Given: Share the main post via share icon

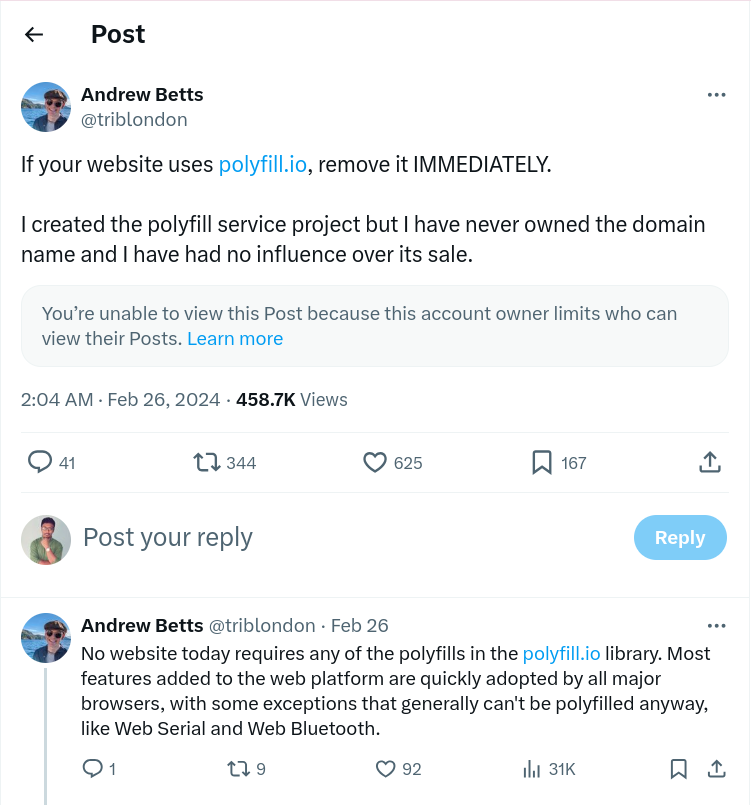Looking at the screenshot, I should (709, 462).
